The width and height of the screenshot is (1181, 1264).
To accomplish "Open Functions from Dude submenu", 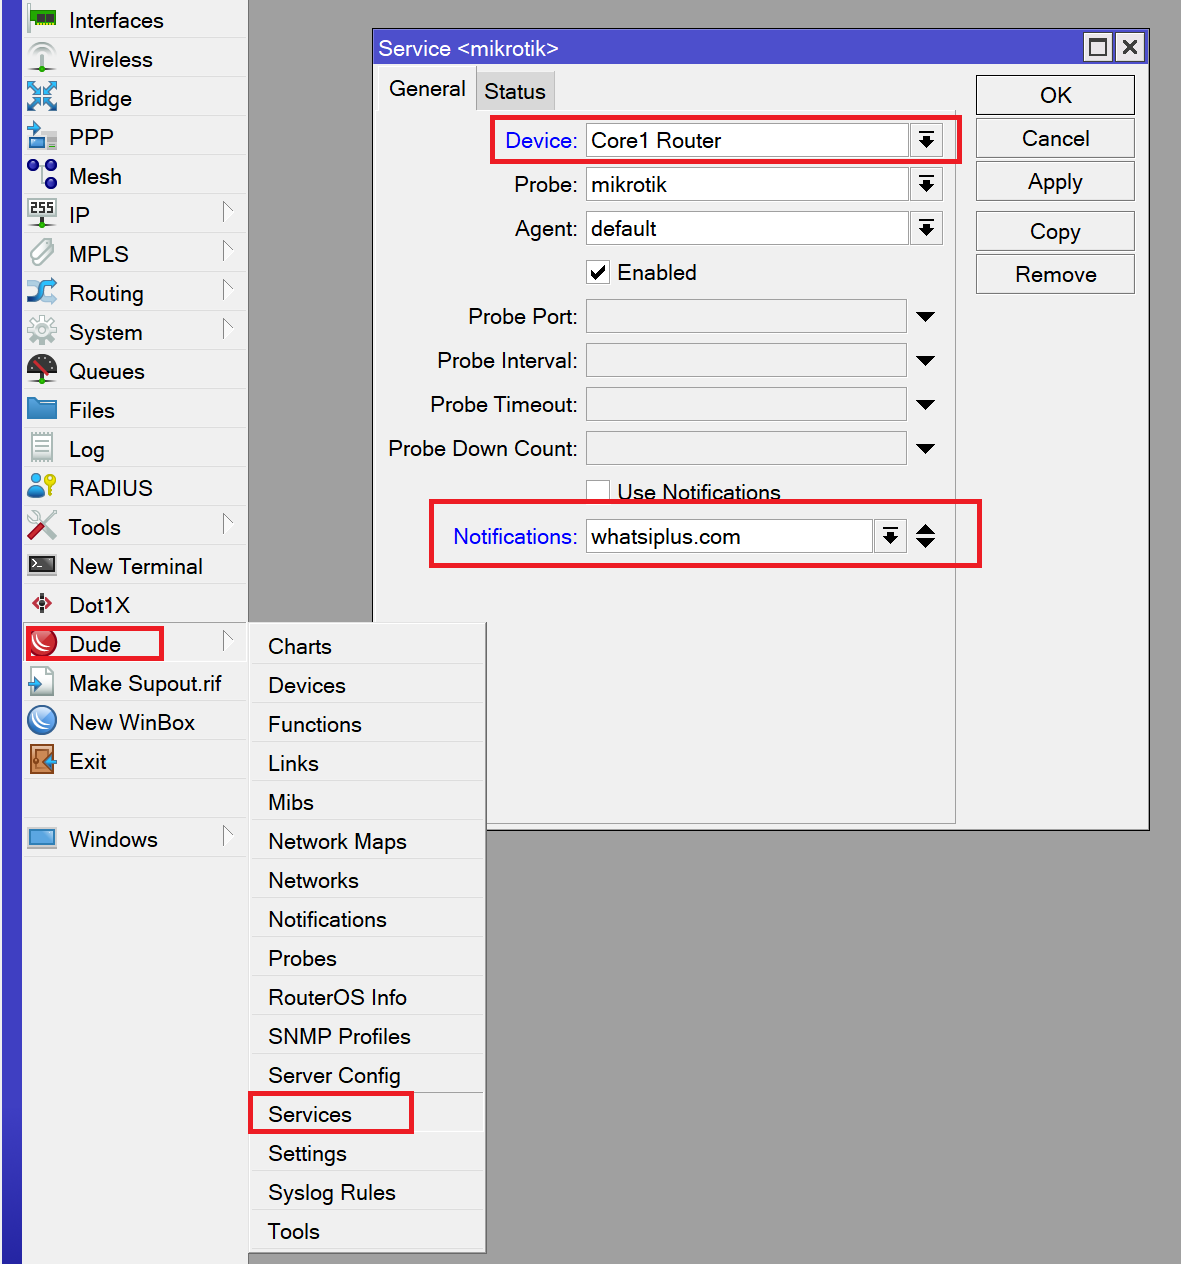I will click(x=367, y=724).
